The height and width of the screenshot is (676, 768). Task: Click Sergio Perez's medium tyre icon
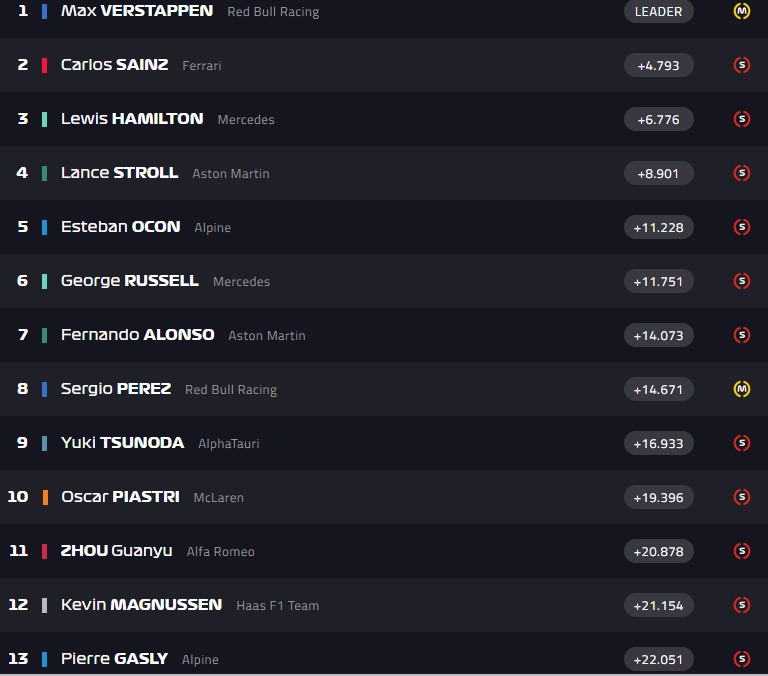coord(741,389)
